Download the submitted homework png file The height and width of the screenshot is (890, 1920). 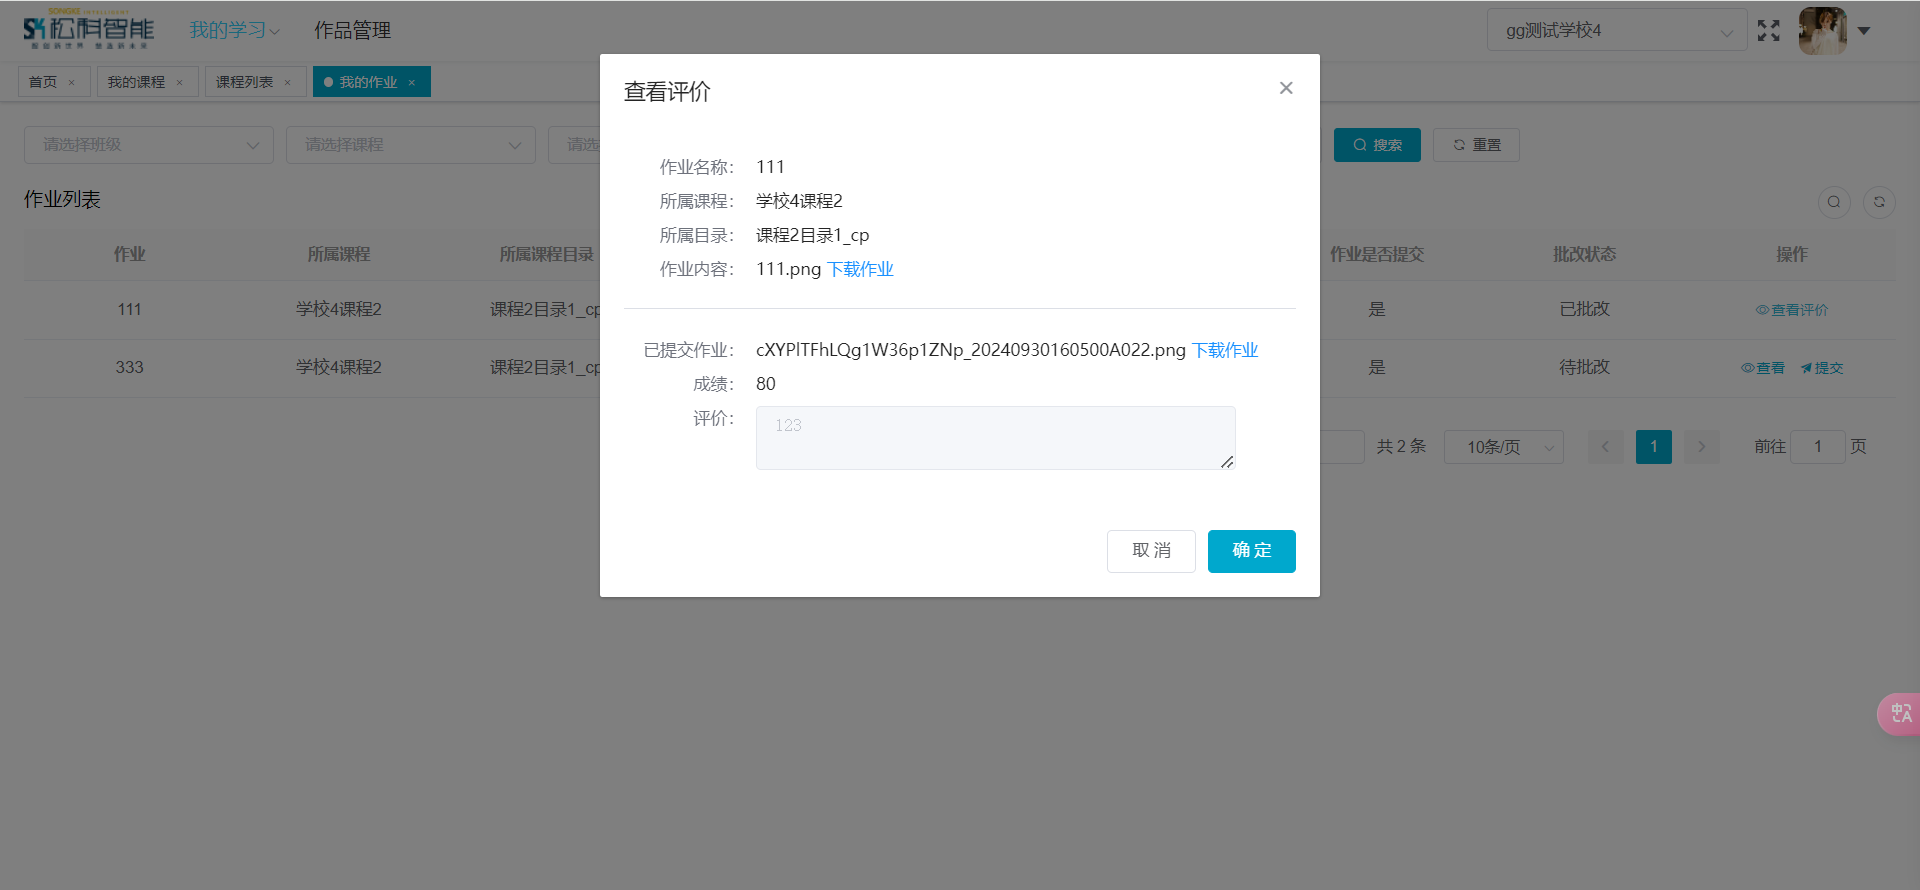tap(1225, 350)
